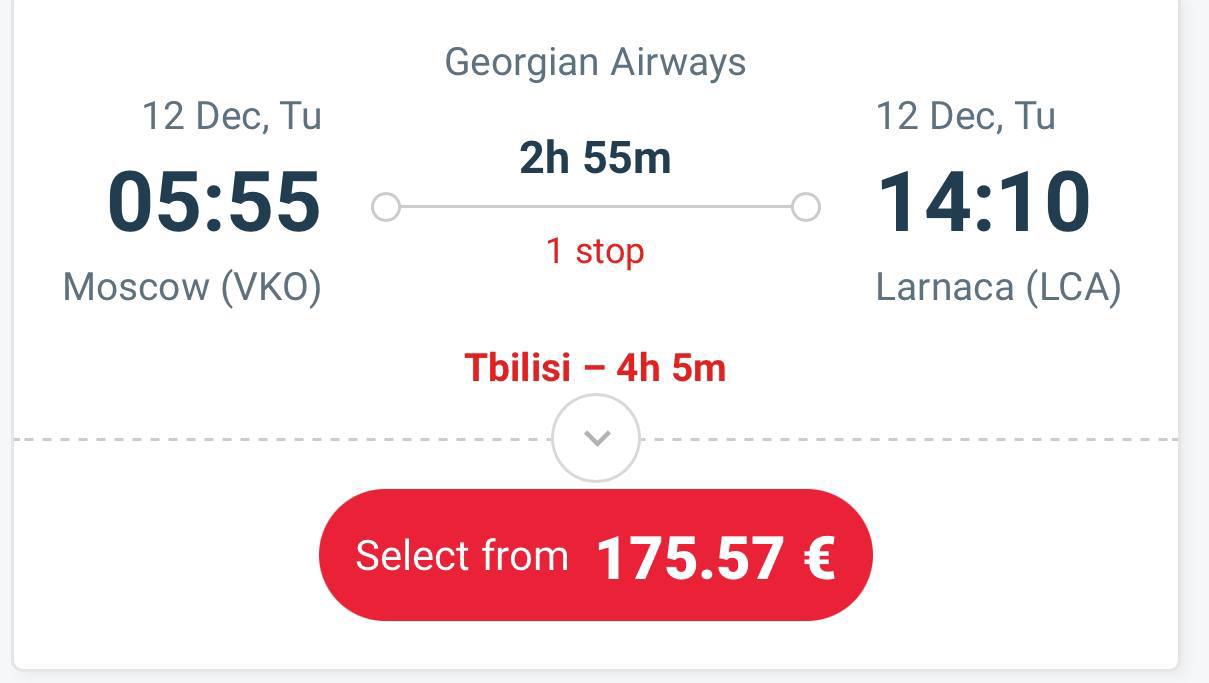
Task: Click the euro currency symbol
Action: point(819,558)
